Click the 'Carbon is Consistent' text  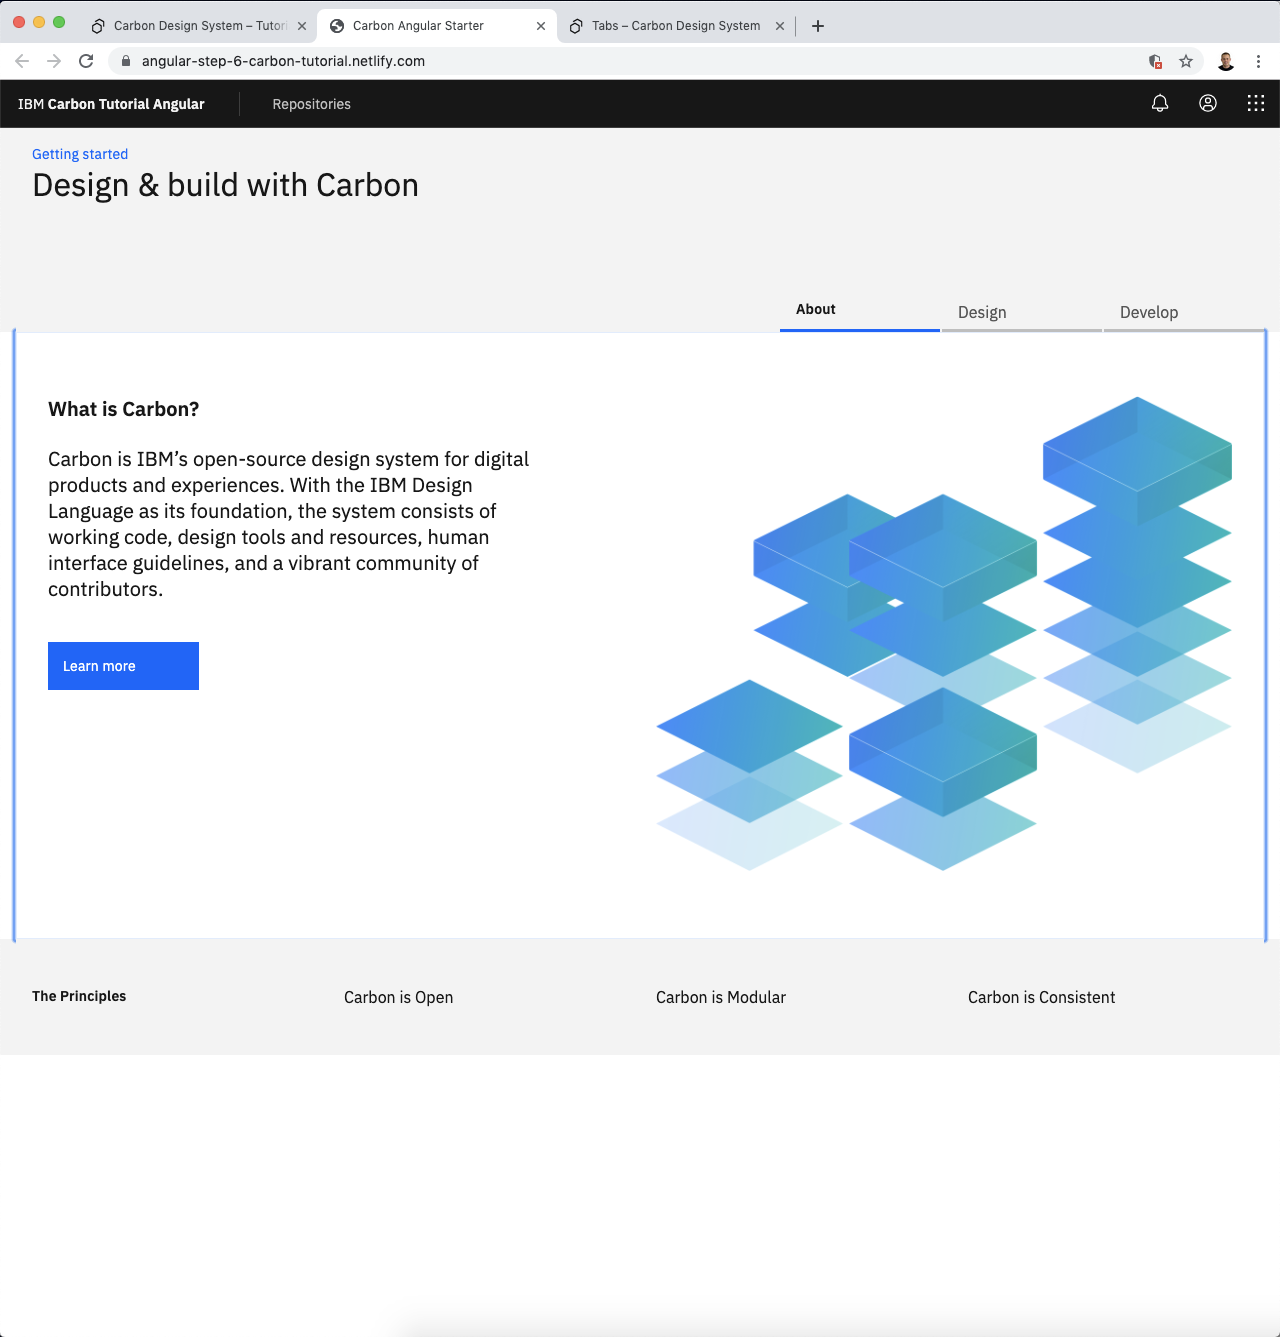[x=1041, y=997]
